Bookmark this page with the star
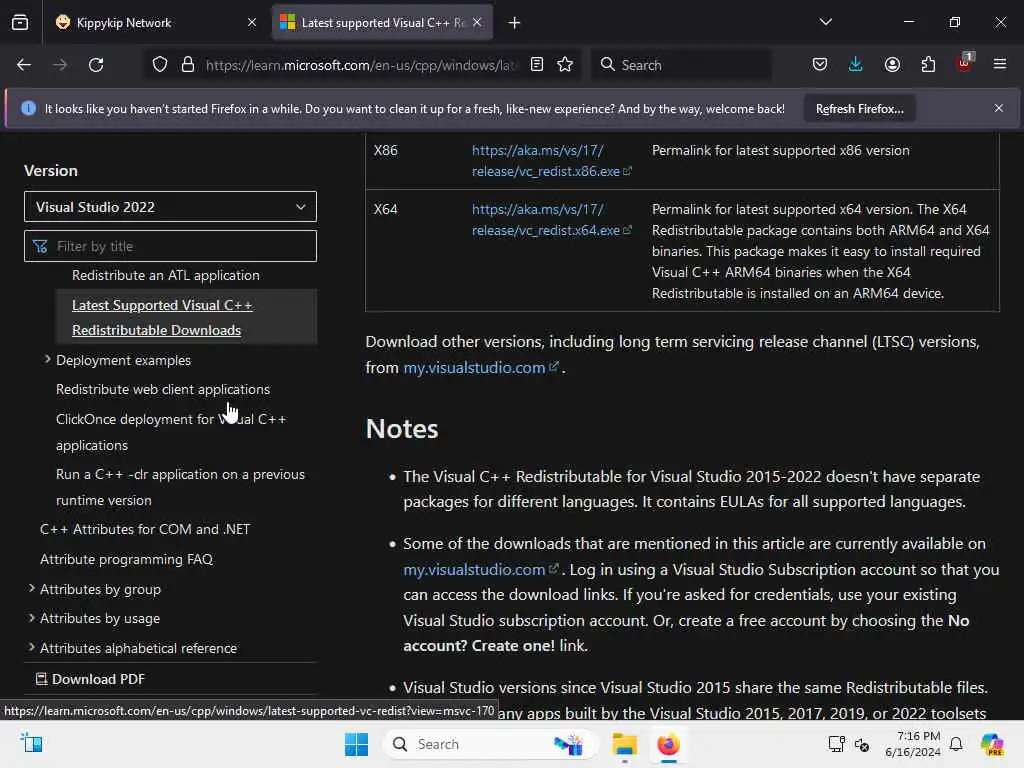Image resolution: width=1024 pixels, height=768 pixels. [x=566, y=65]
